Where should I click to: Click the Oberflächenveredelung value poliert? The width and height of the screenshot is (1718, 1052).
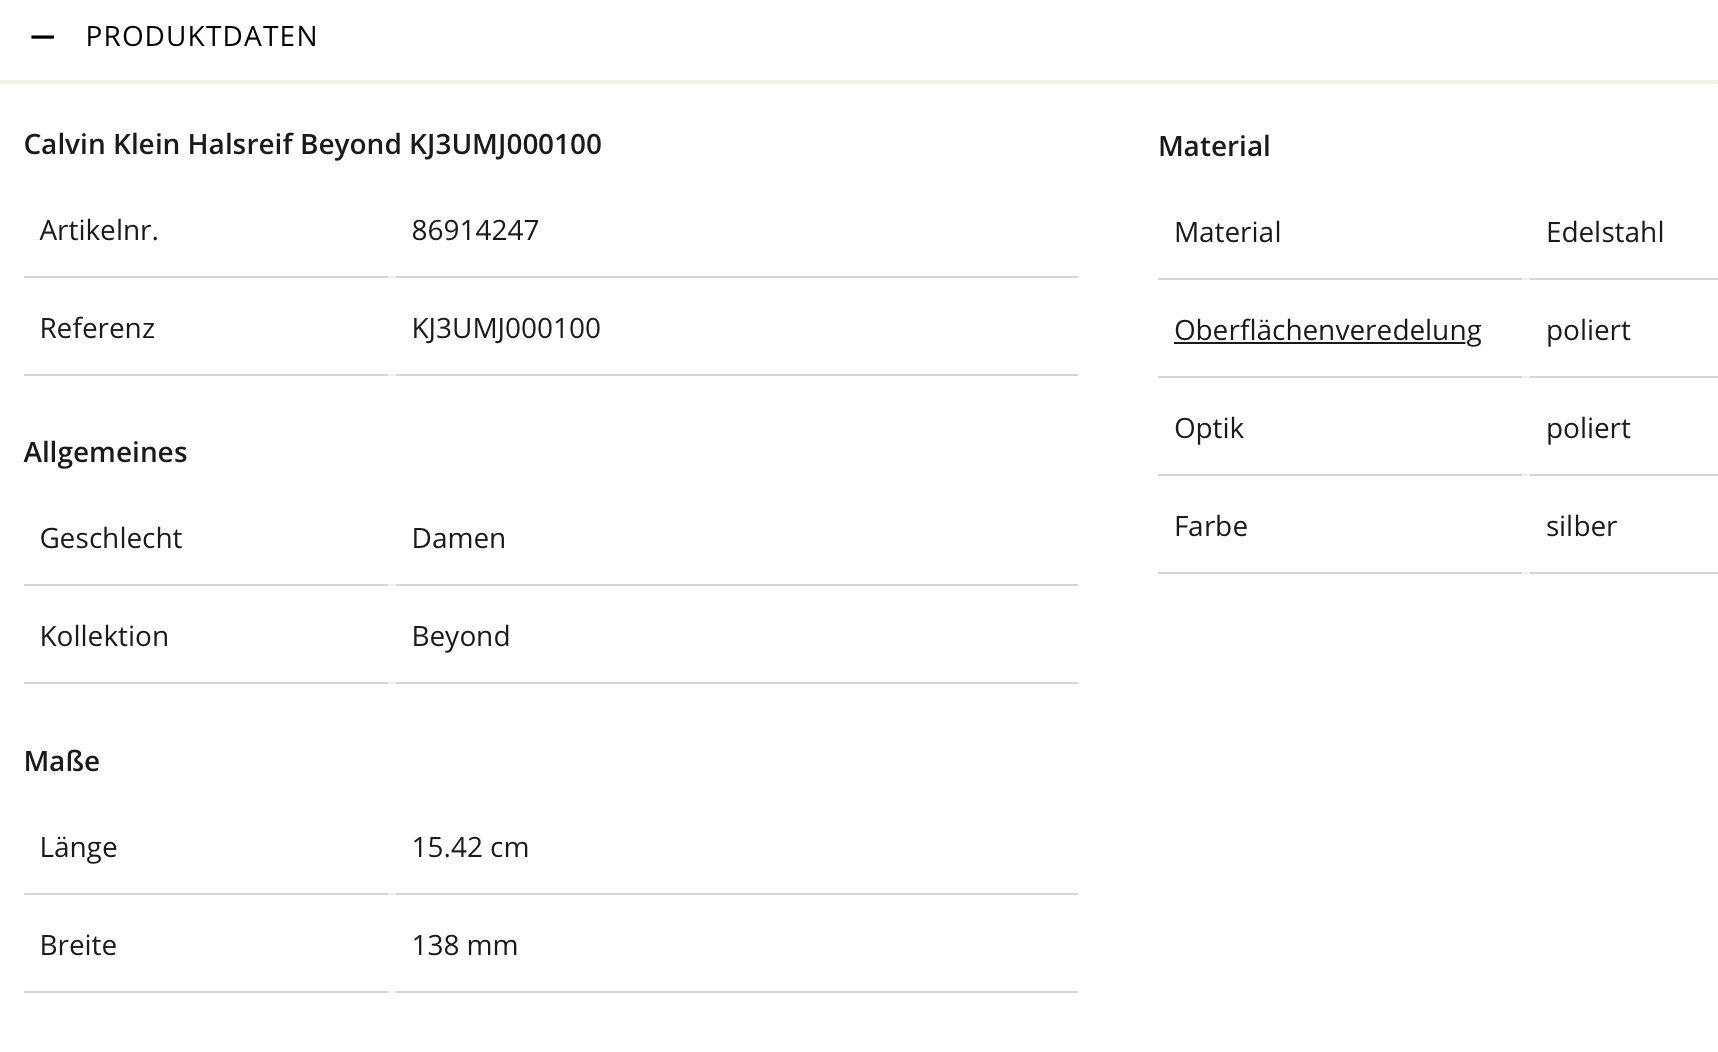pyautogui.click(x=1588, y=330)
